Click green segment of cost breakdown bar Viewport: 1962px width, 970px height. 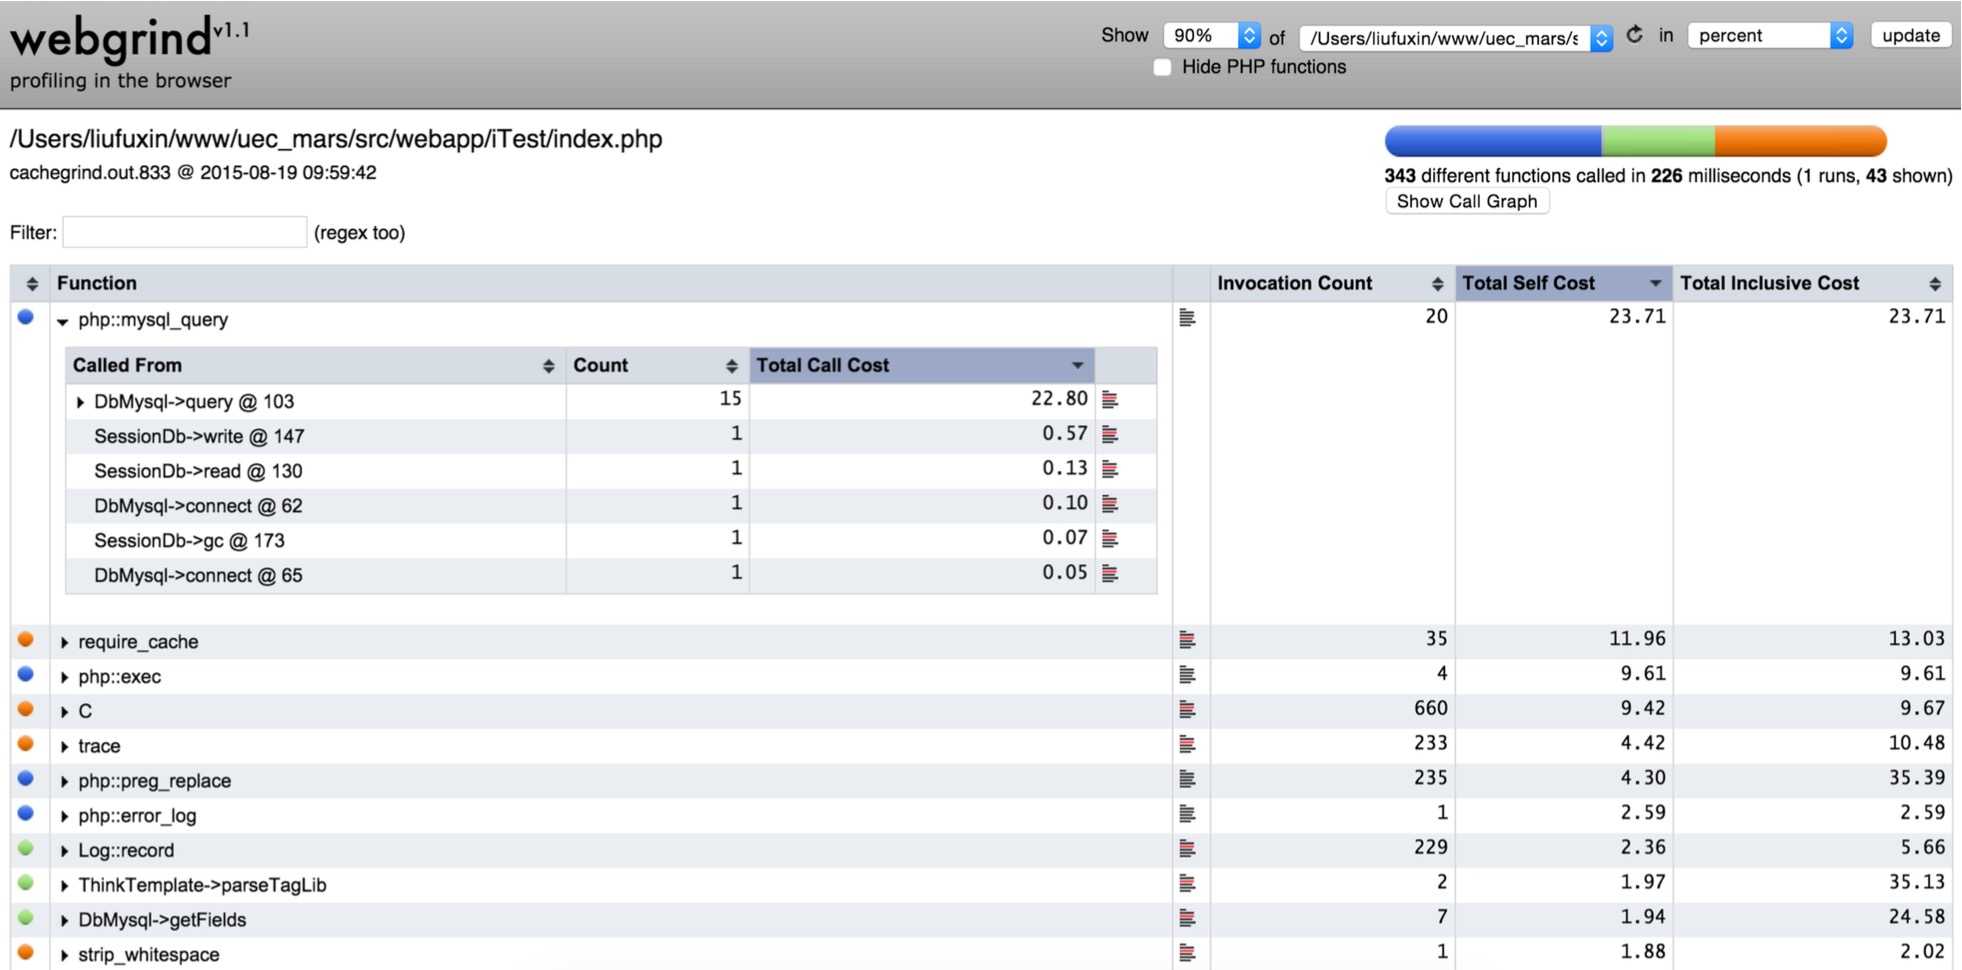[1658, 141]
